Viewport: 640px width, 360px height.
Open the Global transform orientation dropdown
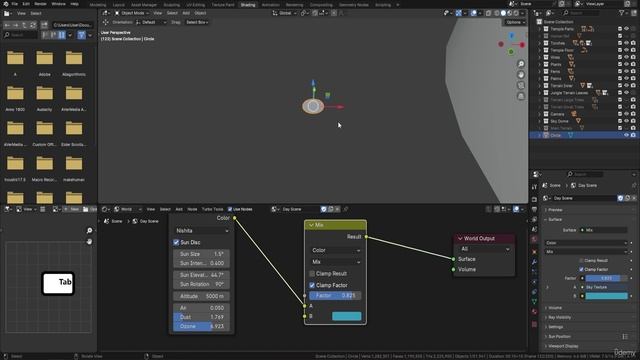[x=284, y=13]
